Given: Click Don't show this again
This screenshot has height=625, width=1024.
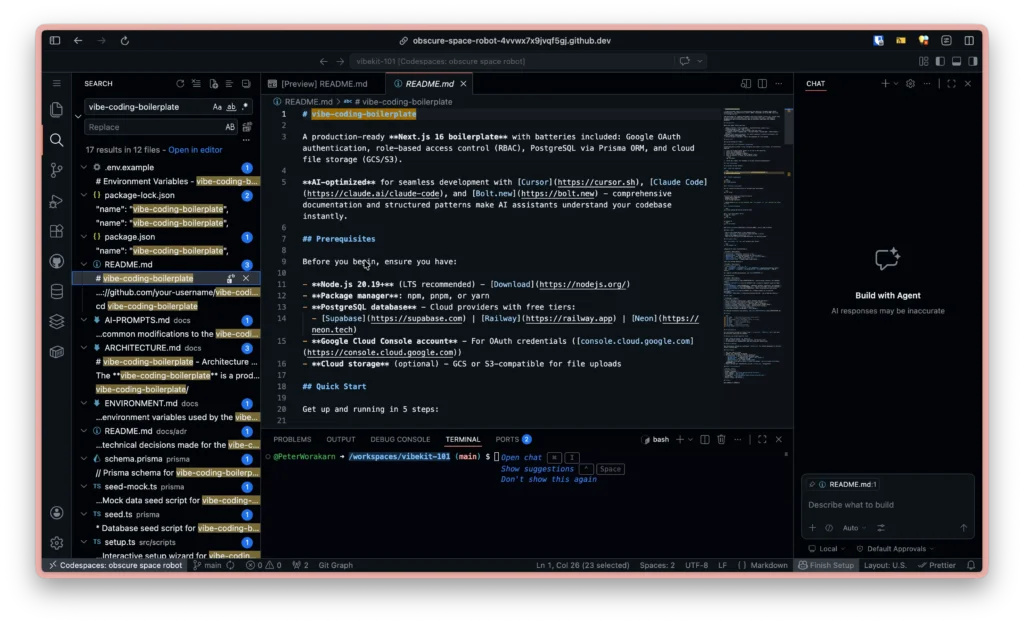Looking at the screenshot, I should tap(548, 479).
